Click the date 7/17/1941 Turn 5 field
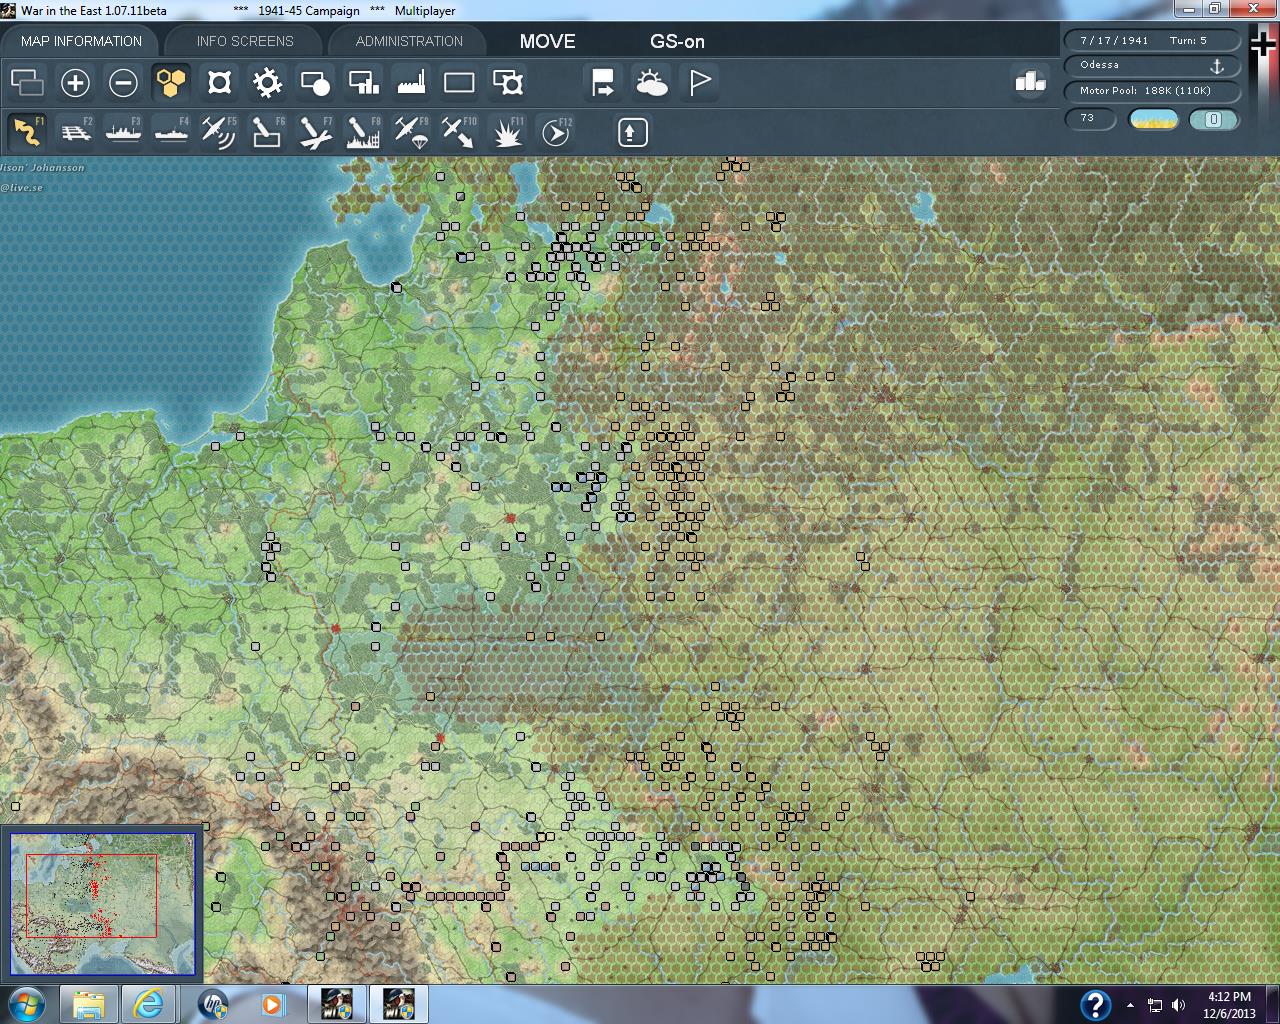Image resolution: width=1280 pixels, height=1024 pixels. tap(1152, 40)
